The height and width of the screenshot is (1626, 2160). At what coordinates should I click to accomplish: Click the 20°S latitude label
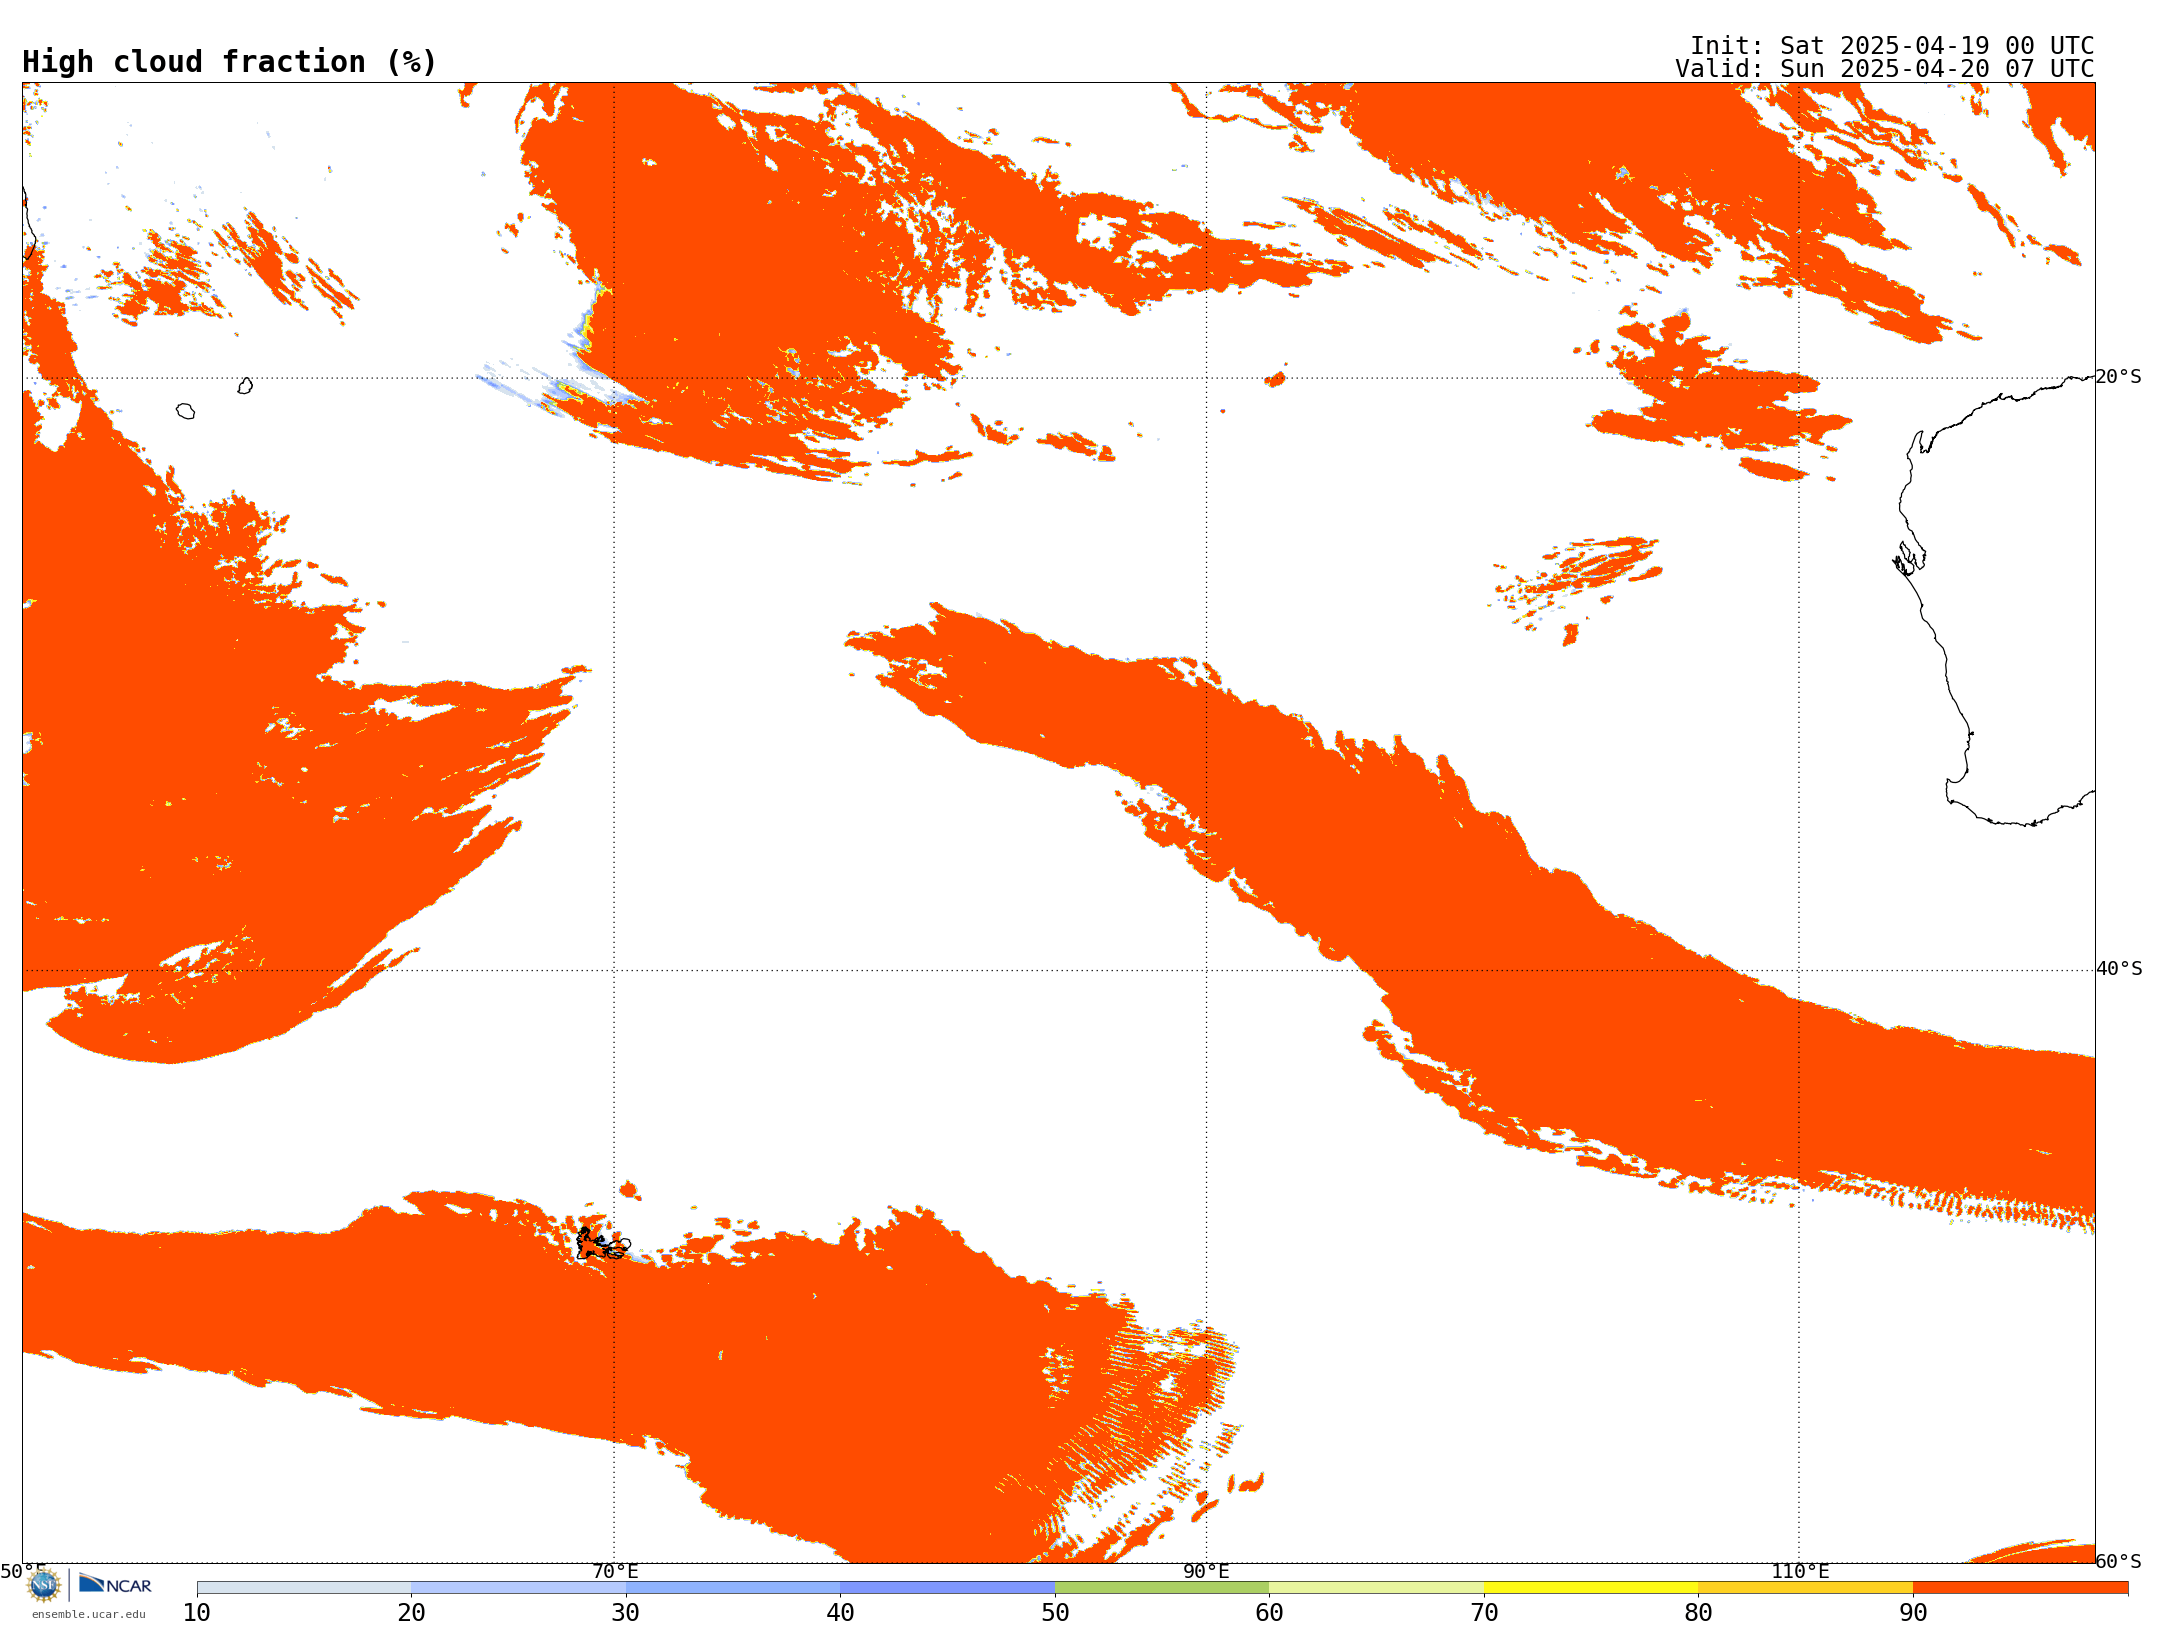[2119, 376]
